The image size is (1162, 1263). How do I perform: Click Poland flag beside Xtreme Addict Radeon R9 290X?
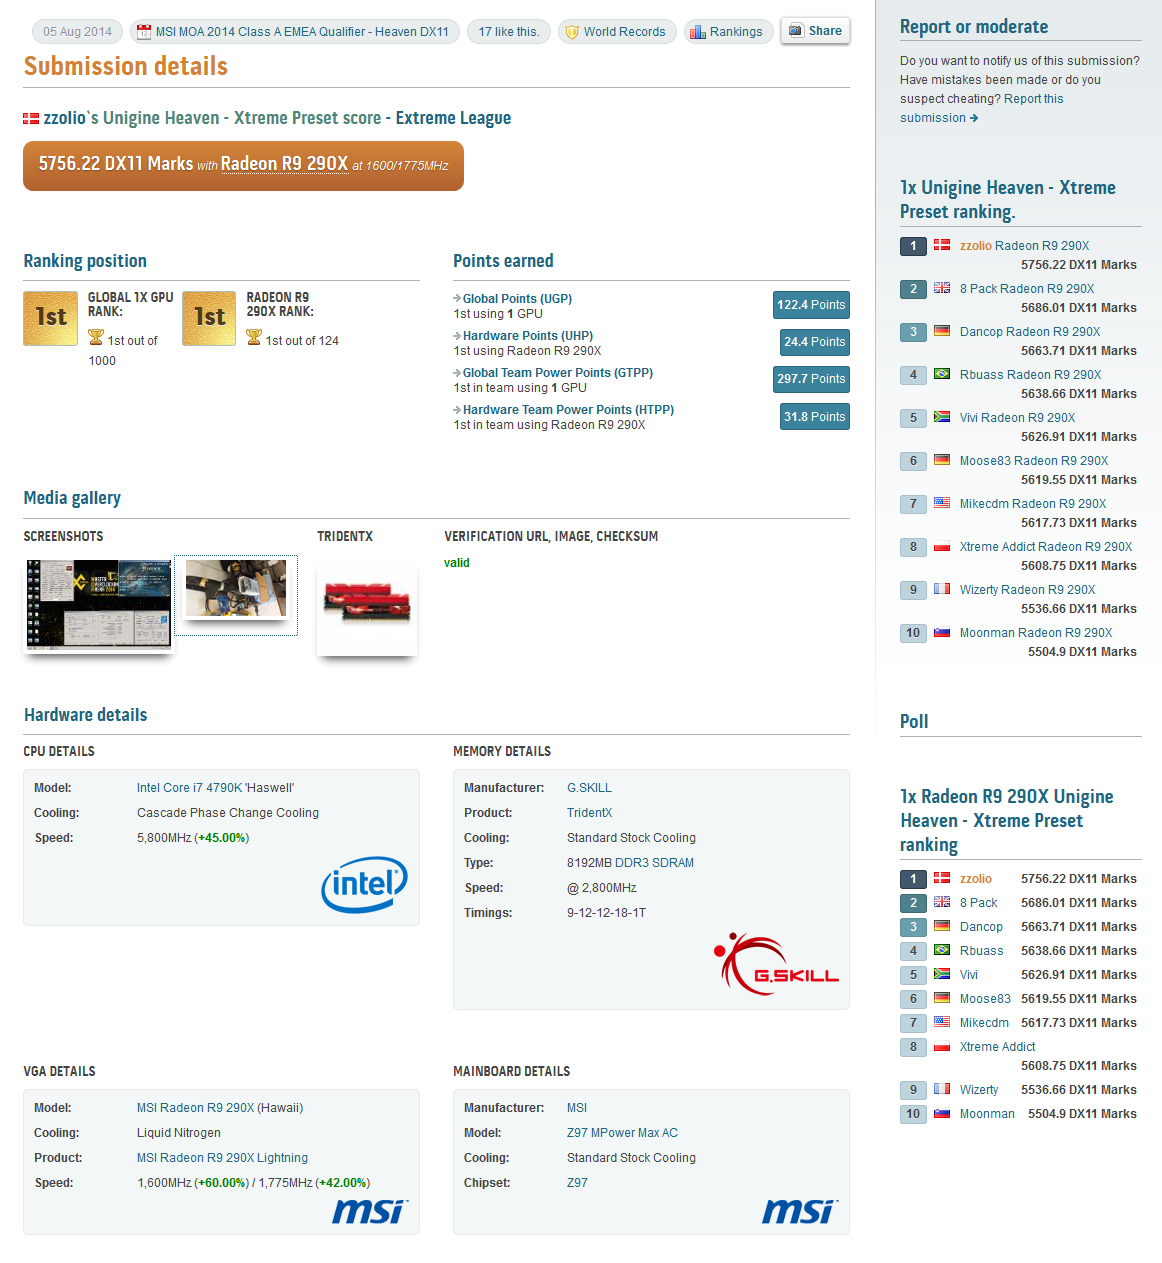942,546
